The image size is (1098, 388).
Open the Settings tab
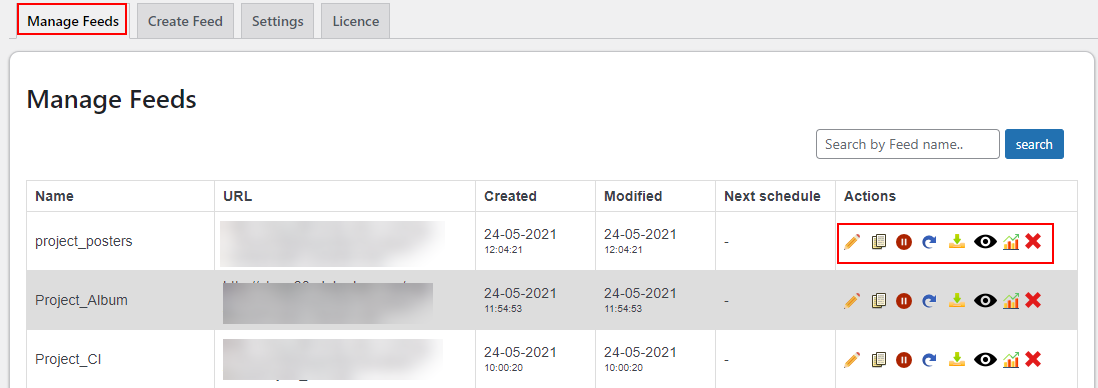[x=277, y=21]
